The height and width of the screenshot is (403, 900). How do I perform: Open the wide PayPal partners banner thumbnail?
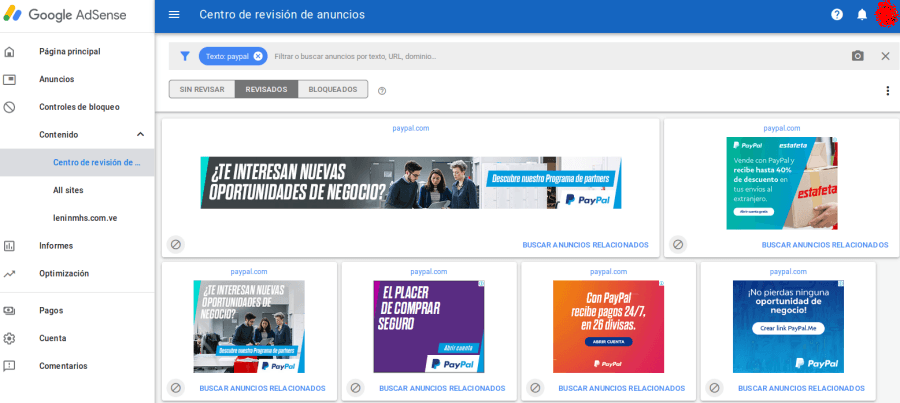[411, 183]
